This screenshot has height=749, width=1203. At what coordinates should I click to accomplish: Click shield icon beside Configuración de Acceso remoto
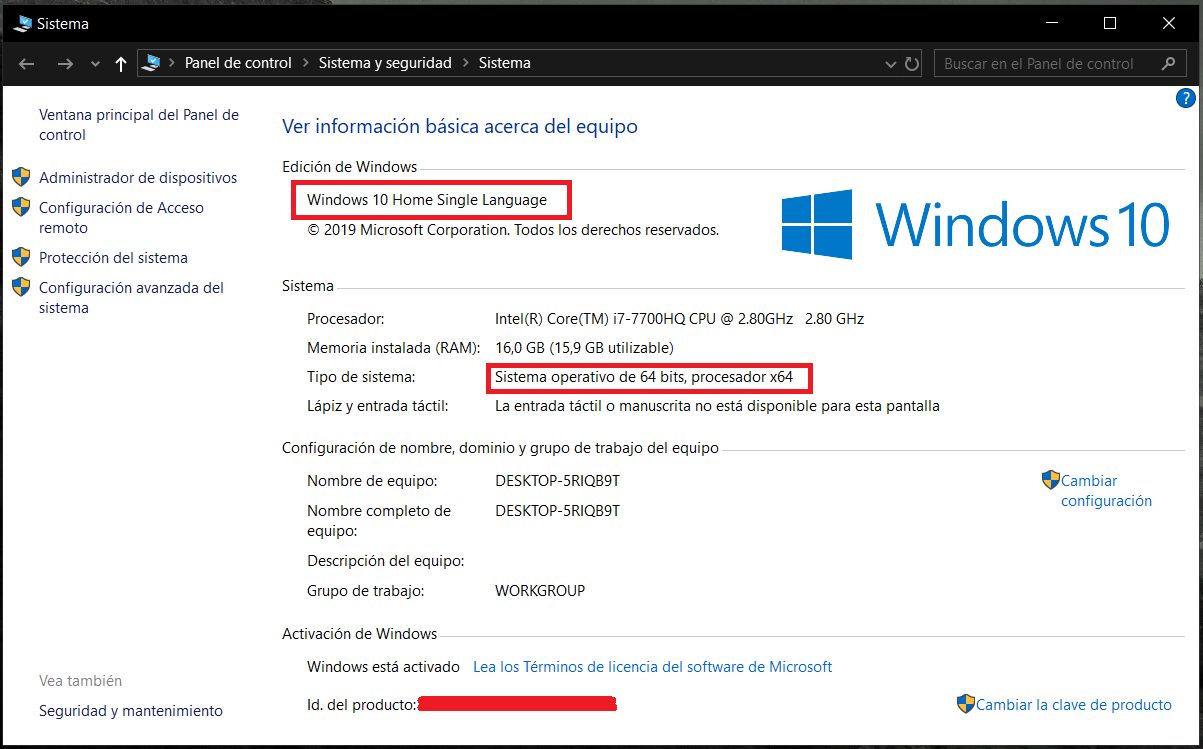click(21, 207)
